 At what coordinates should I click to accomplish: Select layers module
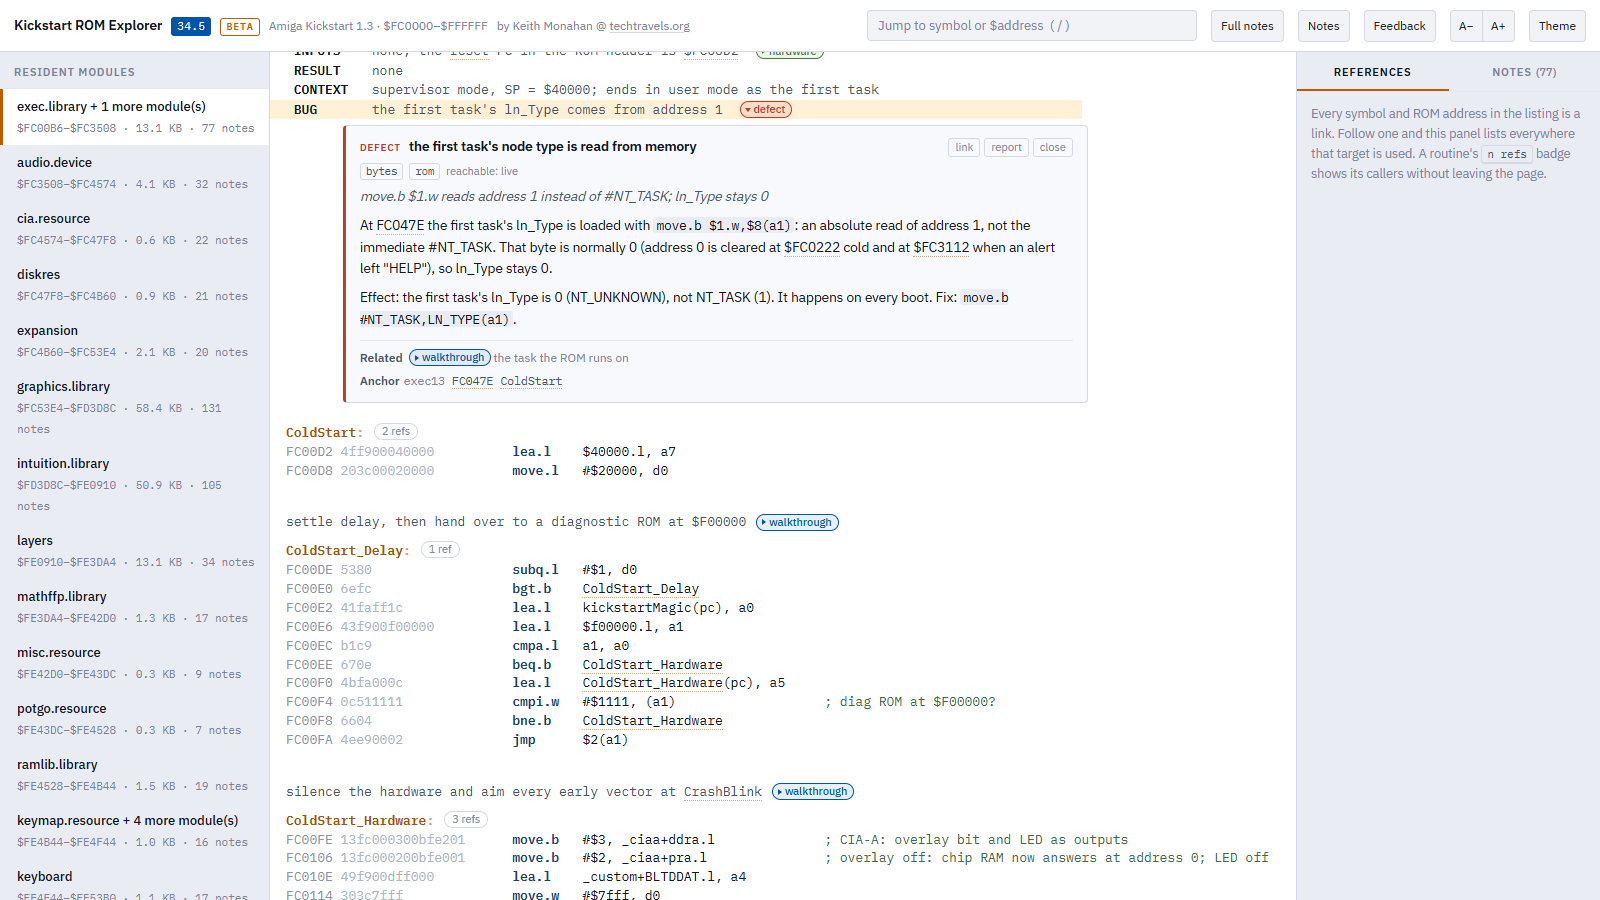(135, 551)
